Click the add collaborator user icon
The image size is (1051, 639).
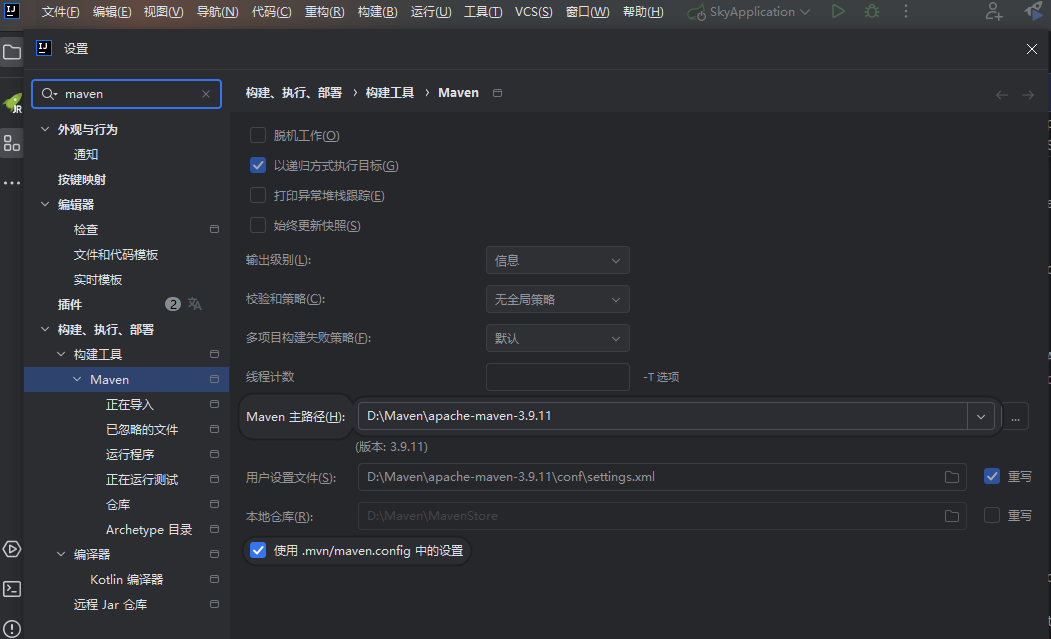click(993, 11)
